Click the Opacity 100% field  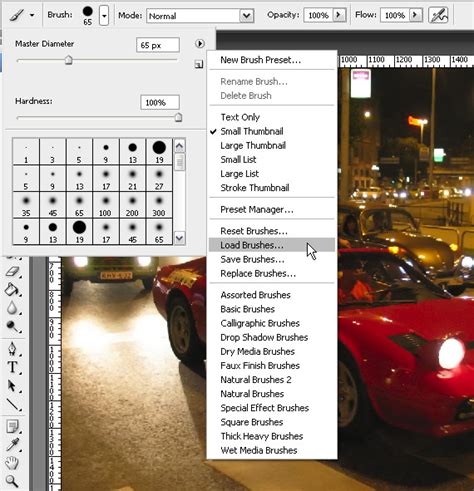tap(318, 15)
